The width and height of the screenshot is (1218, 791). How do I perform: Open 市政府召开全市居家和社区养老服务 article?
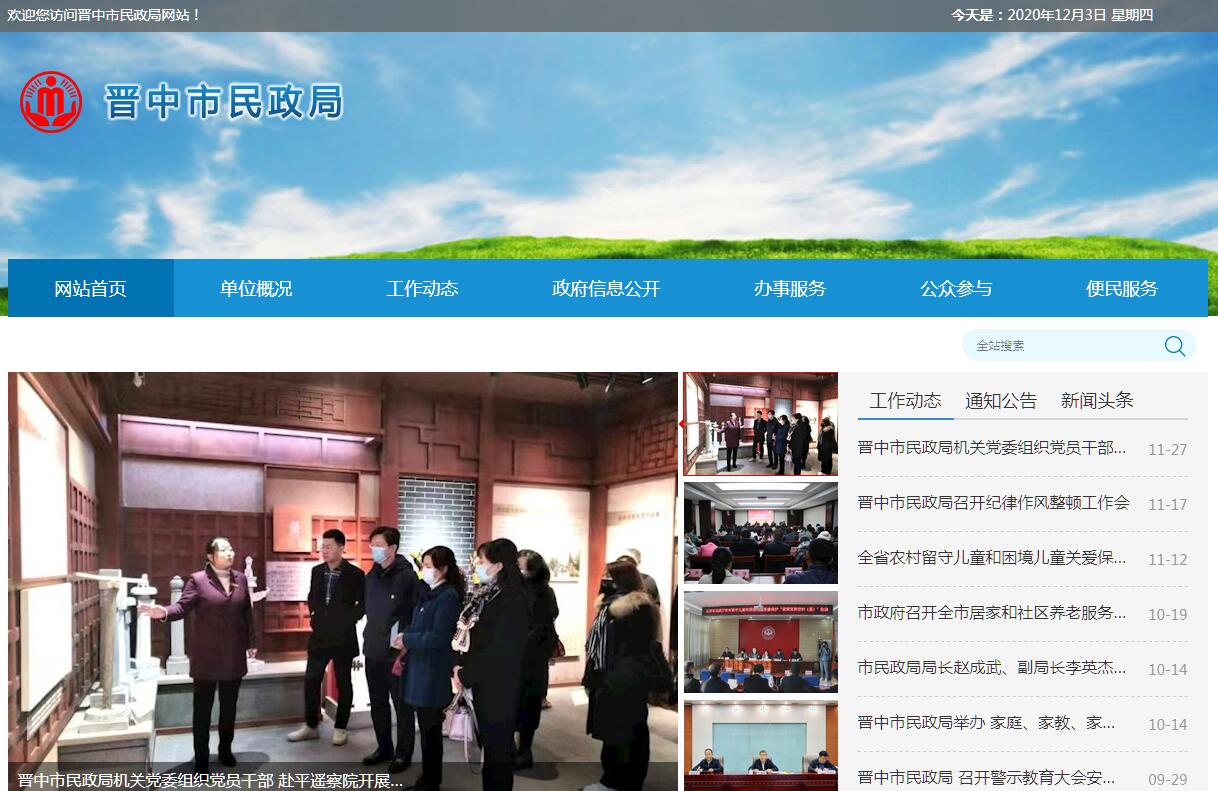(x=992, y=613)
